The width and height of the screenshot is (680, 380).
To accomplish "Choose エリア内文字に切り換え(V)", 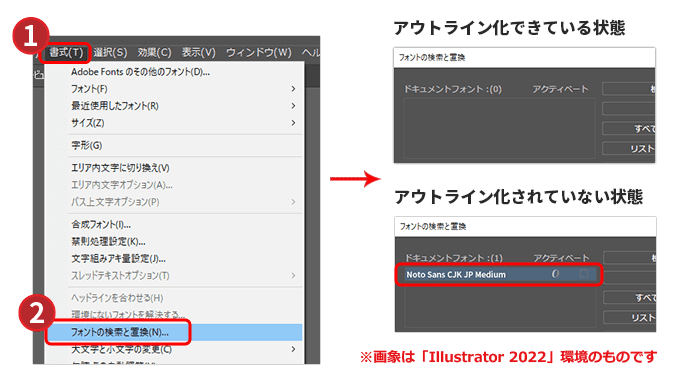I will point(173,168).
